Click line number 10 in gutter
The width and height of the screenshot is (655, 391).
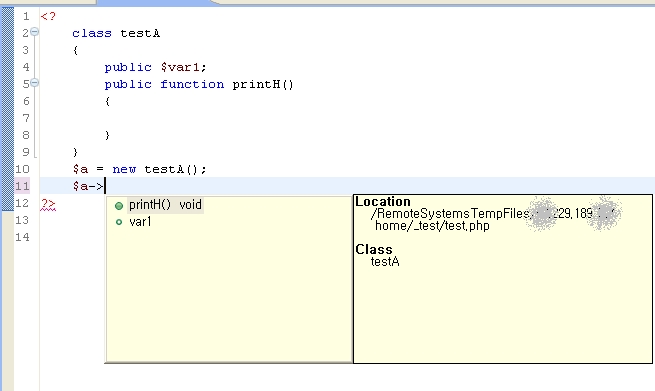(22, 169)
